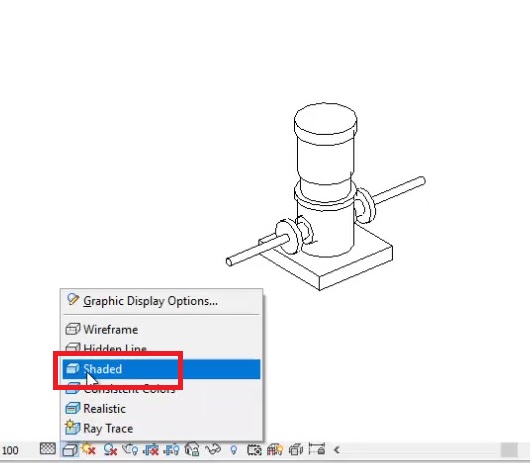Select the Wireframe visual style
The height and width of the screenshot is (463, 530).
coord(161,330)
